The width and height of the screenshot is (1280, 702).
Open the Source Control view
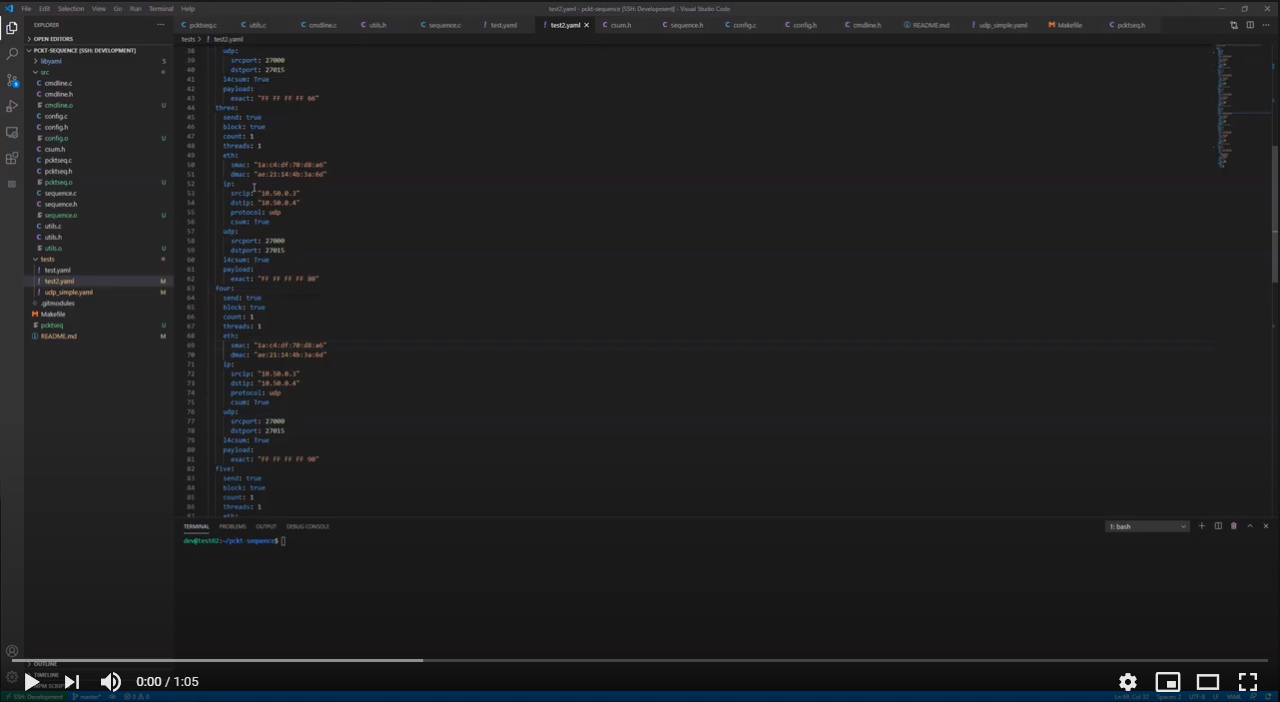12,80
